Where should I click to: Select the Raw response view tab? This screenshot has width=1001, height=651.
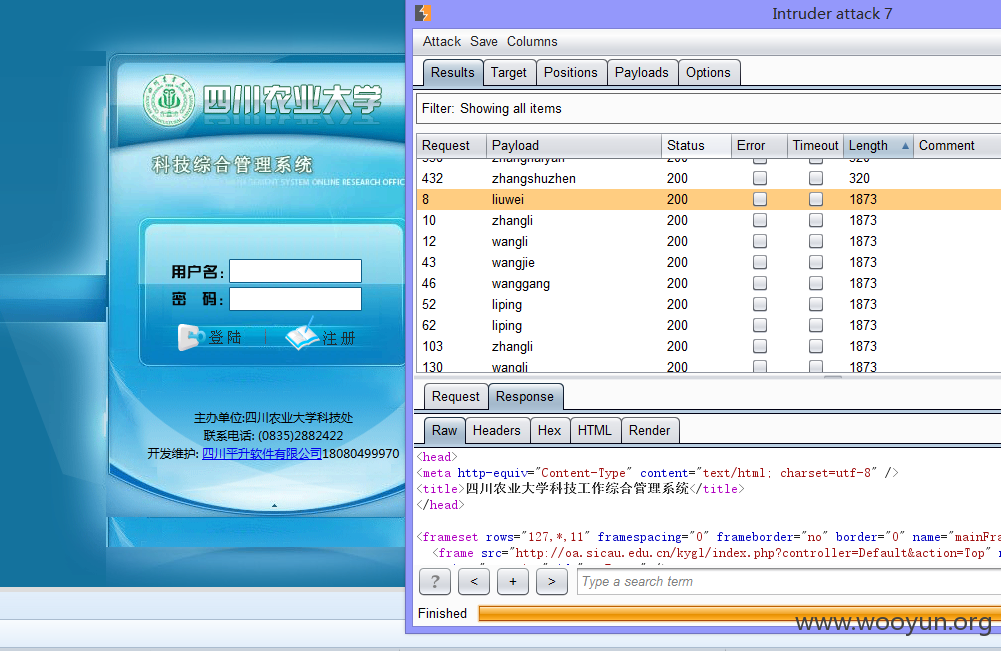pyautogui.click(x=444, y=431)
